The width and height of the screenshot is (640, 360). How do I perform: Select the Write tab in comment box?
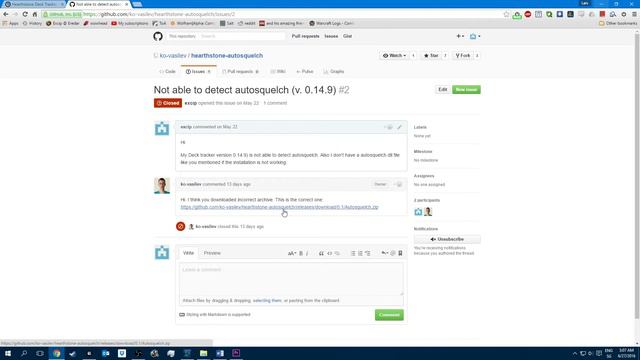pos(188,253)
